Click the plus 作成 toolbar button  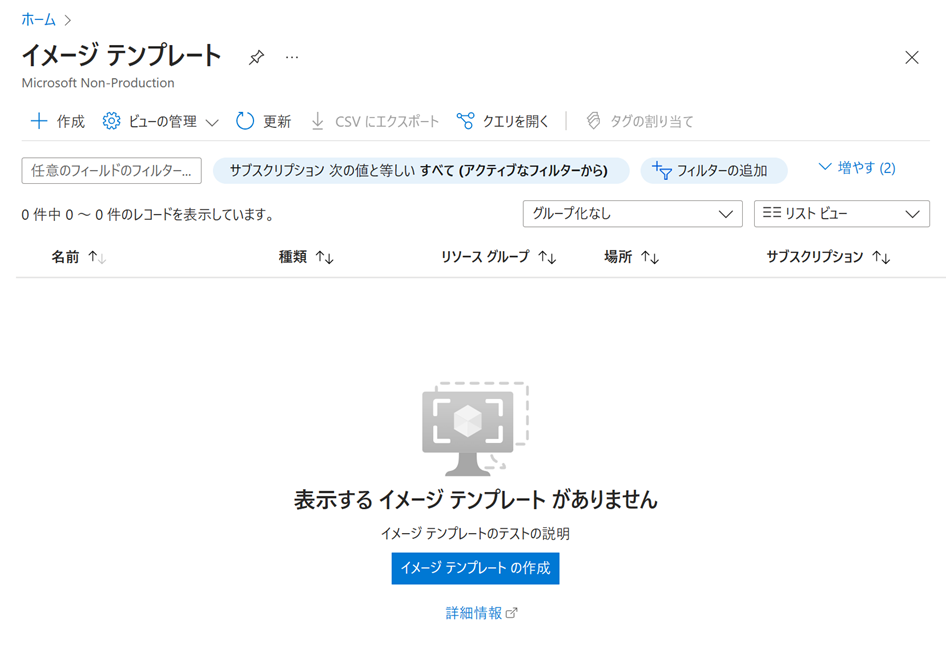point(57,121)
